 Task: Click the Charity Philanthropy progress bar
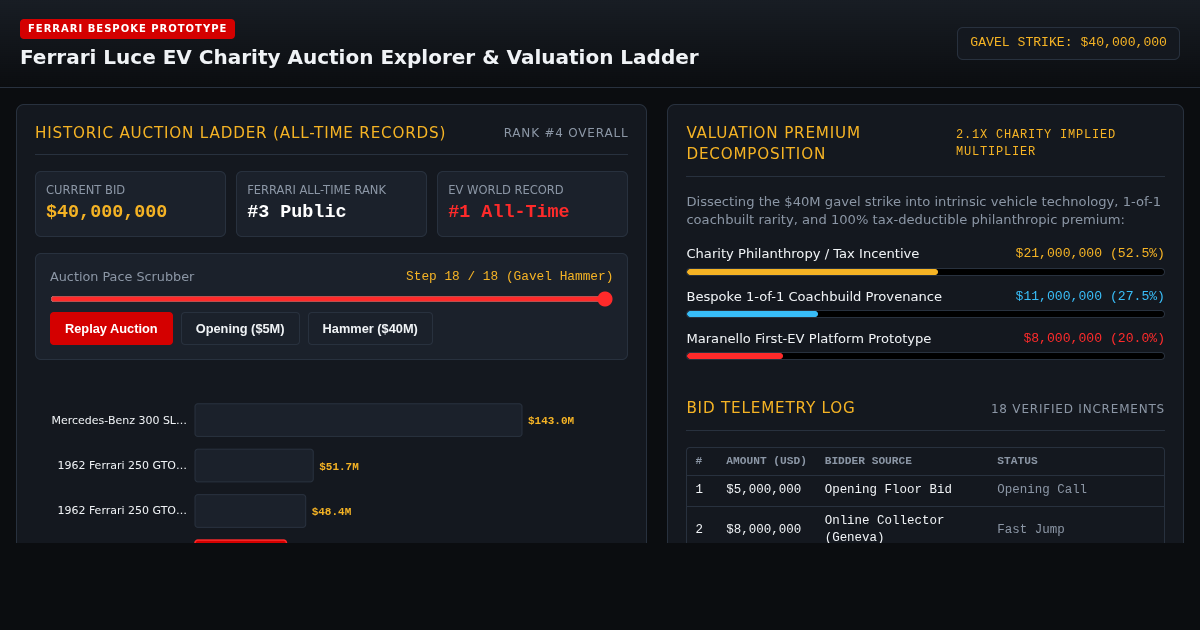tap(925, 272)
